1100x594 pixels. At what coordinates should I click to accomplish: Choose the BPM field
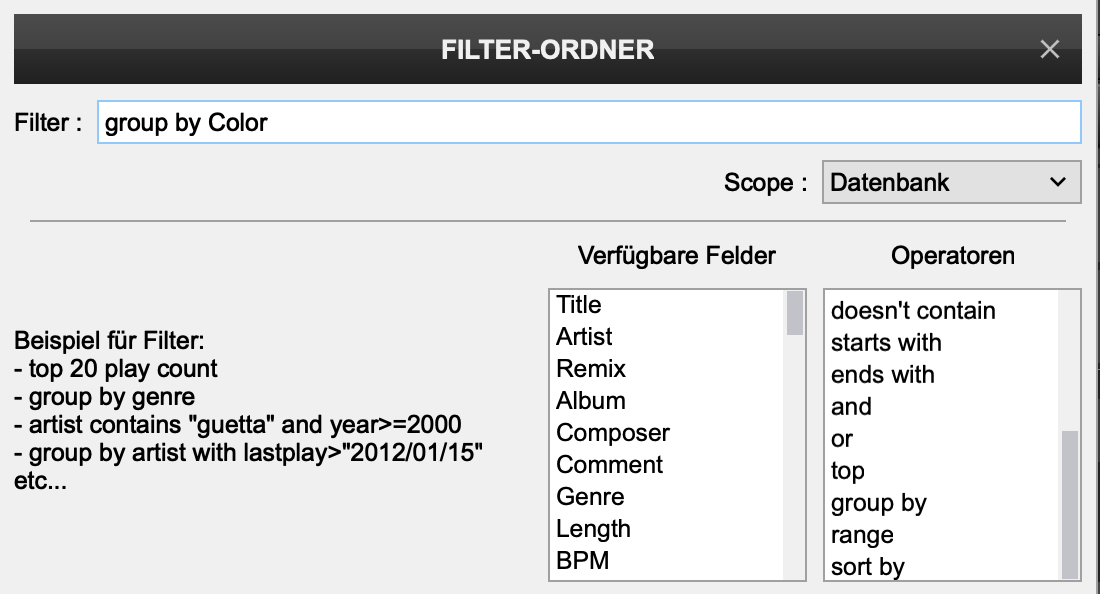point(582,561)
